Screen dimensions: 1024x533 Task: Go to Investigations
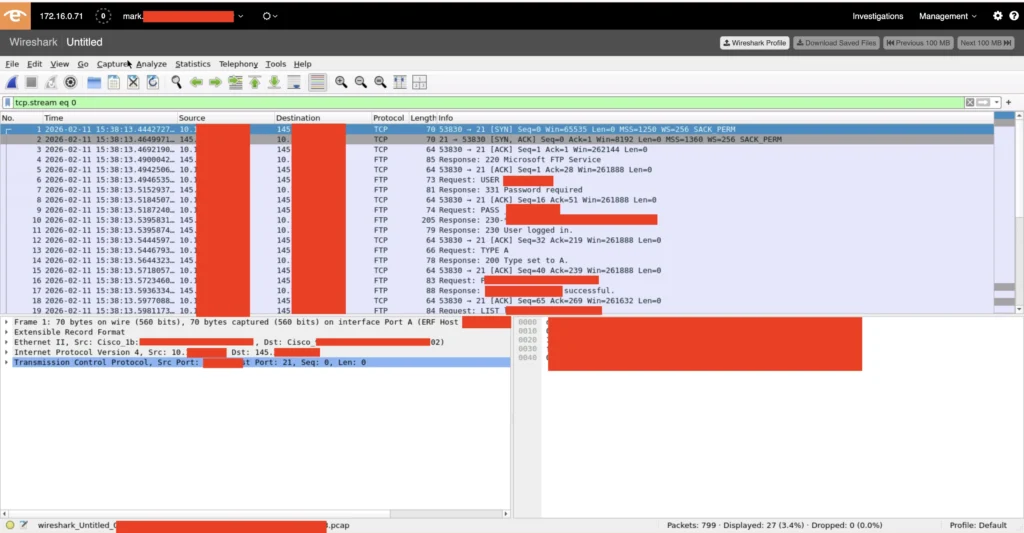point(878,16)
